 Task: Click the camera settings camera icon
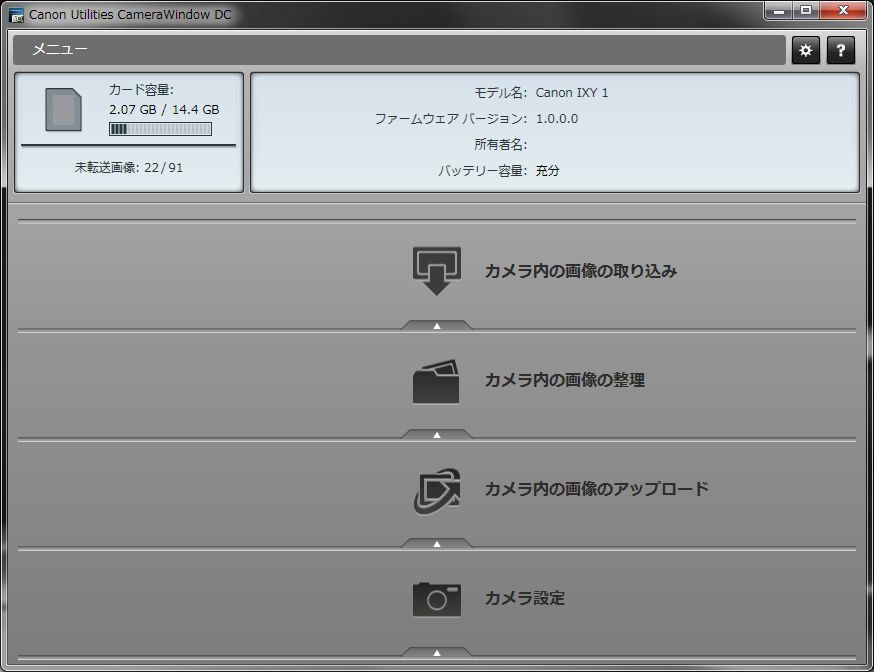436,600
